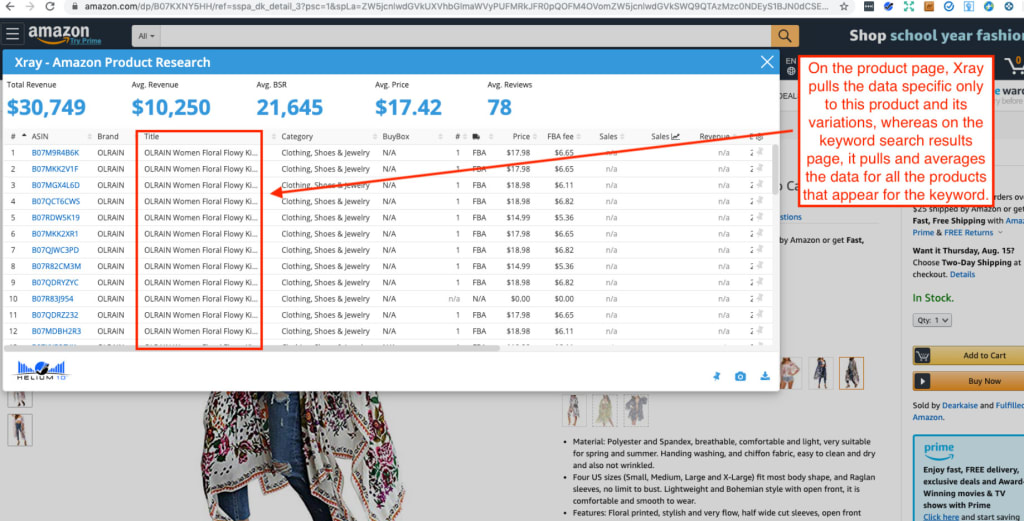Screen dimensions: 1024x521
Task: Open the bottom product image thumbnail on left
Action: point(20,430)
